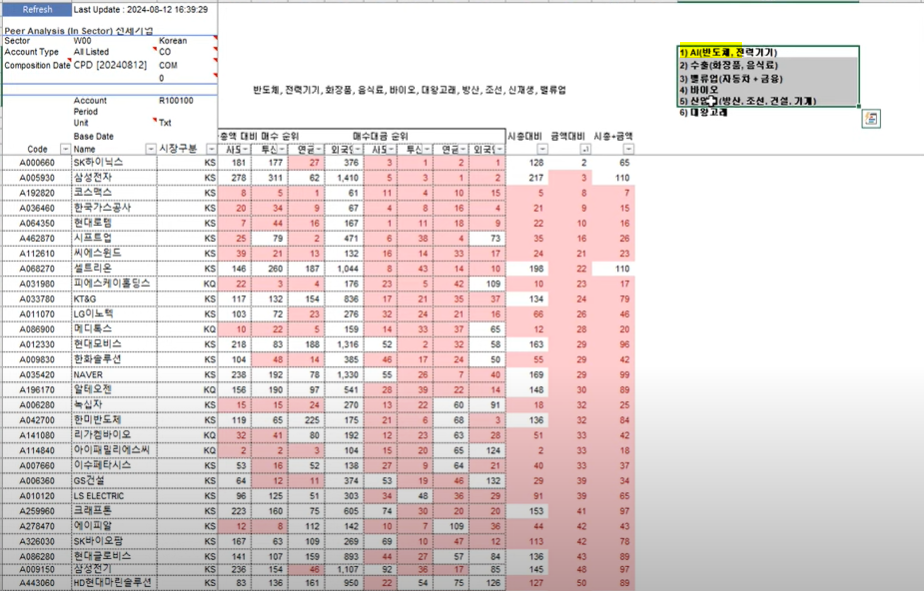Viewport: 924px width, 591px height.
Task: Select the GS건설 name cell
Action: pyautogui.click(x=114, y=481)
